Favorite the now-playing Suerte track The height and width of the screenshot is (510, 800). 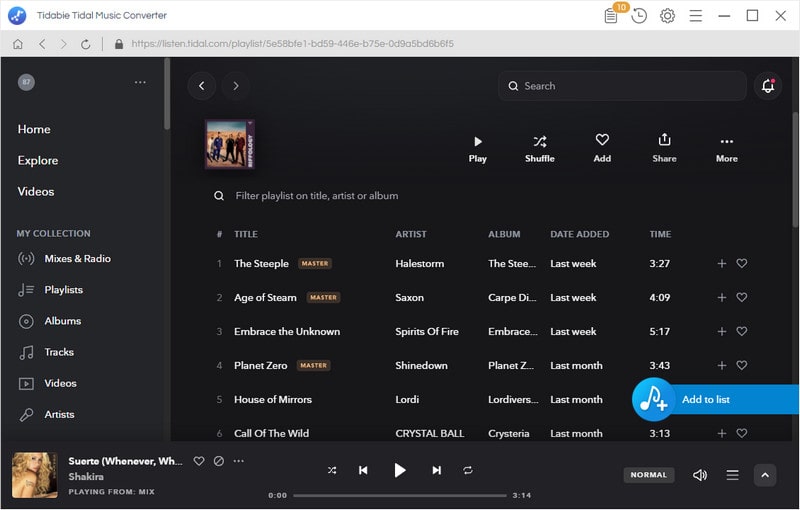click(199, 461)
